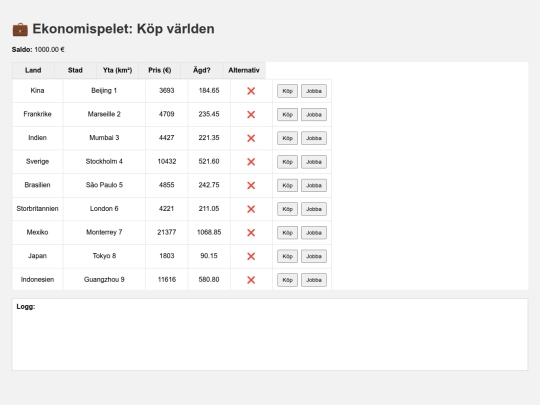Click Jobba for Tokyo 8
Screen dimensions: 540x405
(x=314, y=256)
